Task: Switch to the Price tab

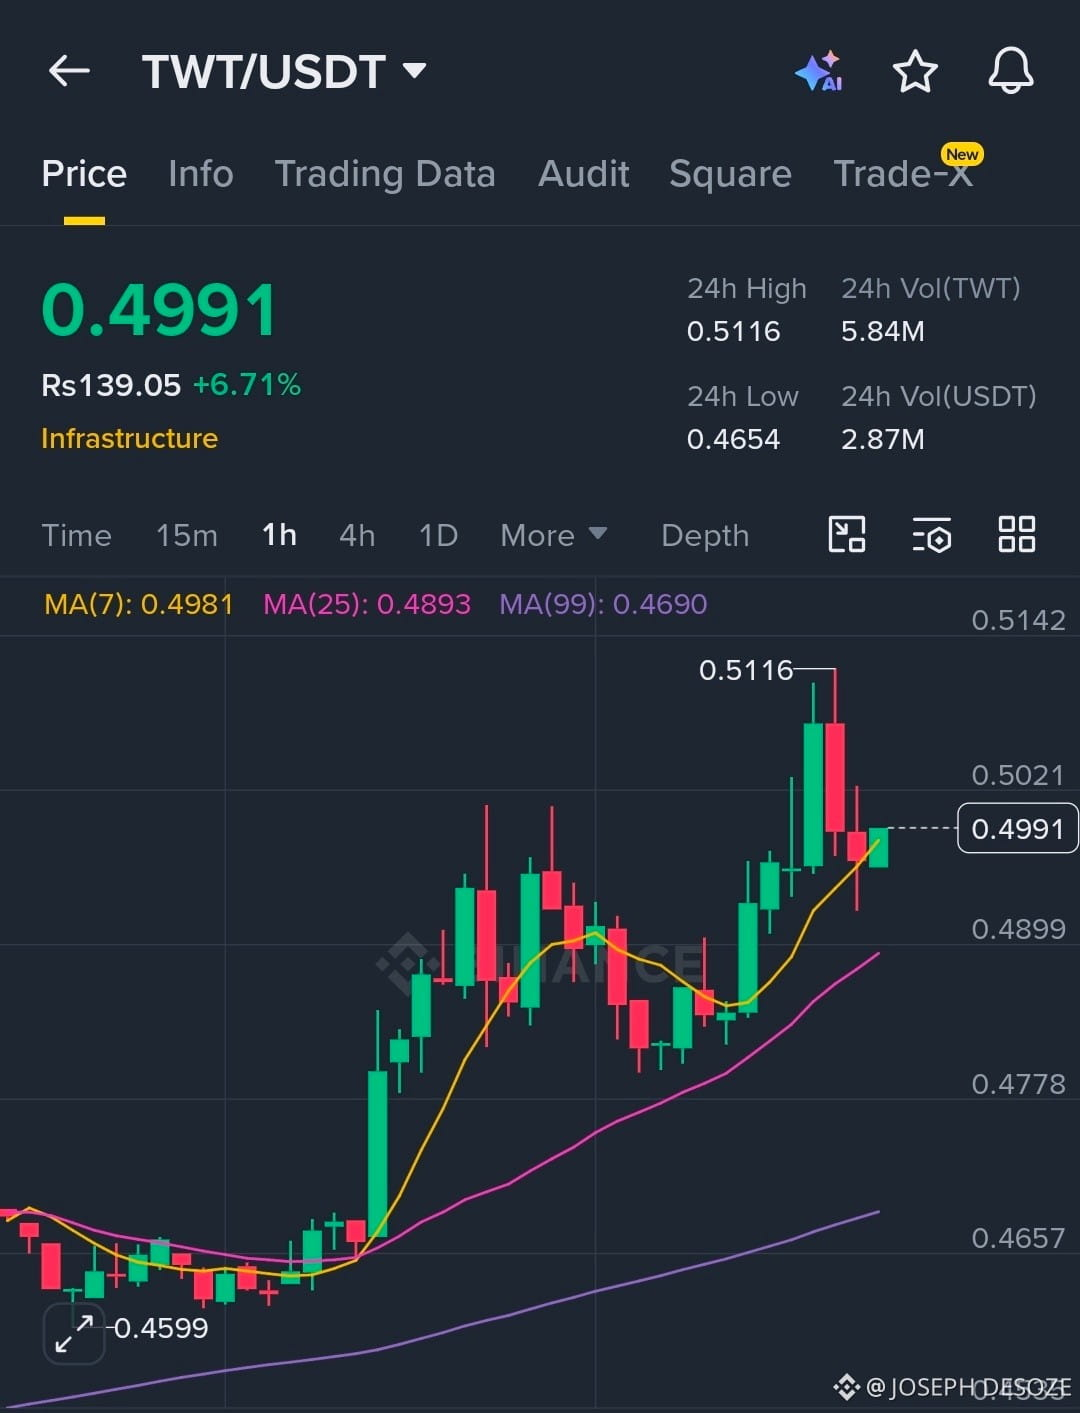Action: click(x=84, y=174)
